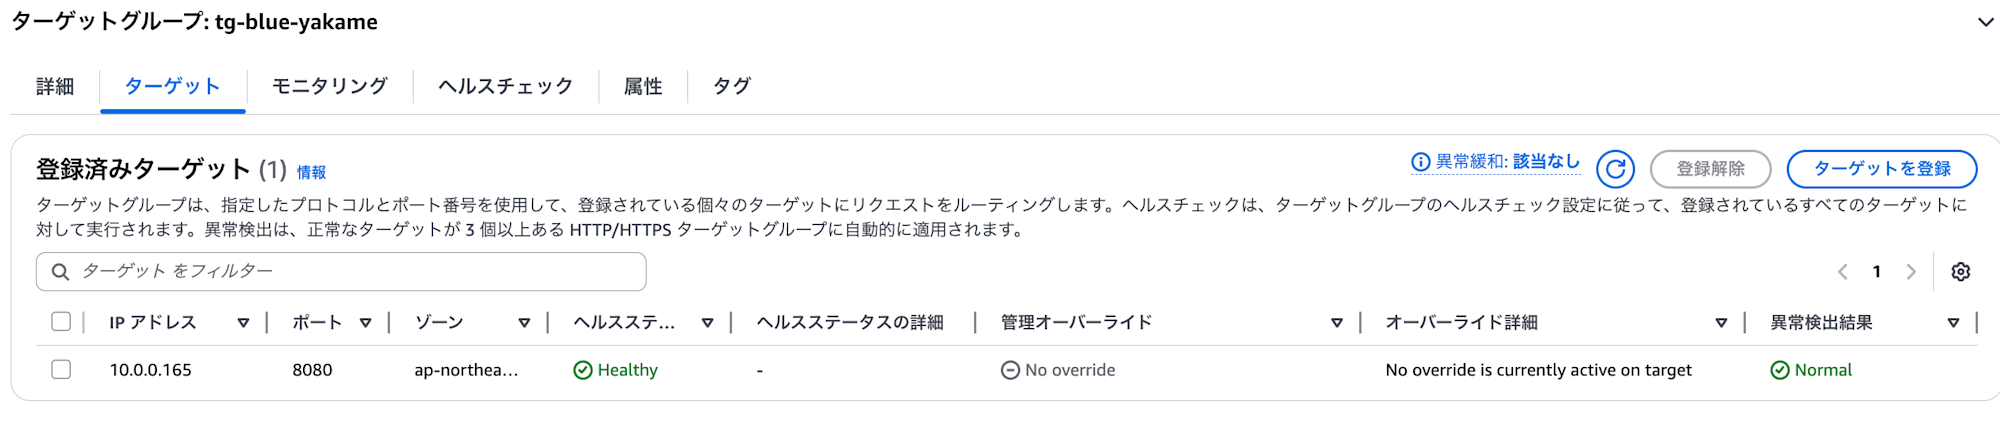Click the anomaly mitigation info icon

1420,162
